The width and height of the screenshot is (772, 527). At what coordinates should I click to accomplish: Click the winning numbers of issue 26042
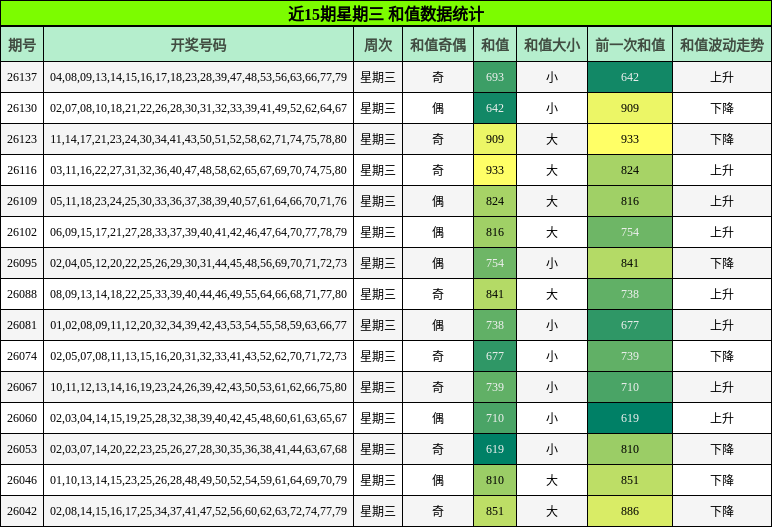198,511
